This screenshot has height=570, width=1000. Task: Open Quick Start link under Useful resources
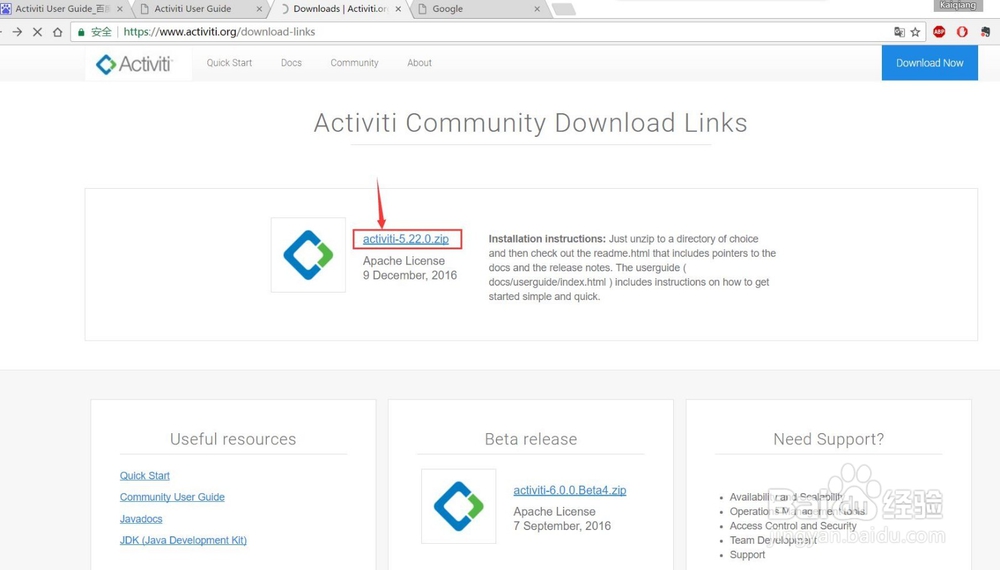click(145, 476)
